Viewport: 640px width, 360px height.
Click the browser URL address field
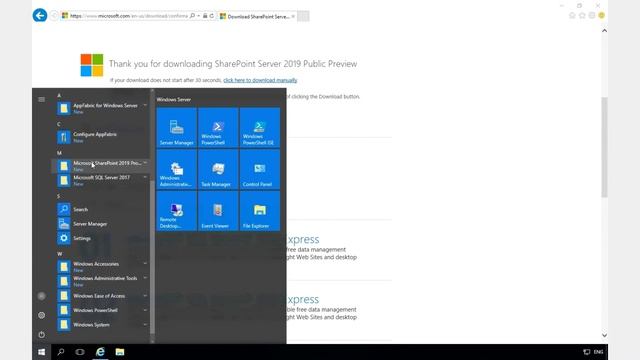click(x=129, y=16)
